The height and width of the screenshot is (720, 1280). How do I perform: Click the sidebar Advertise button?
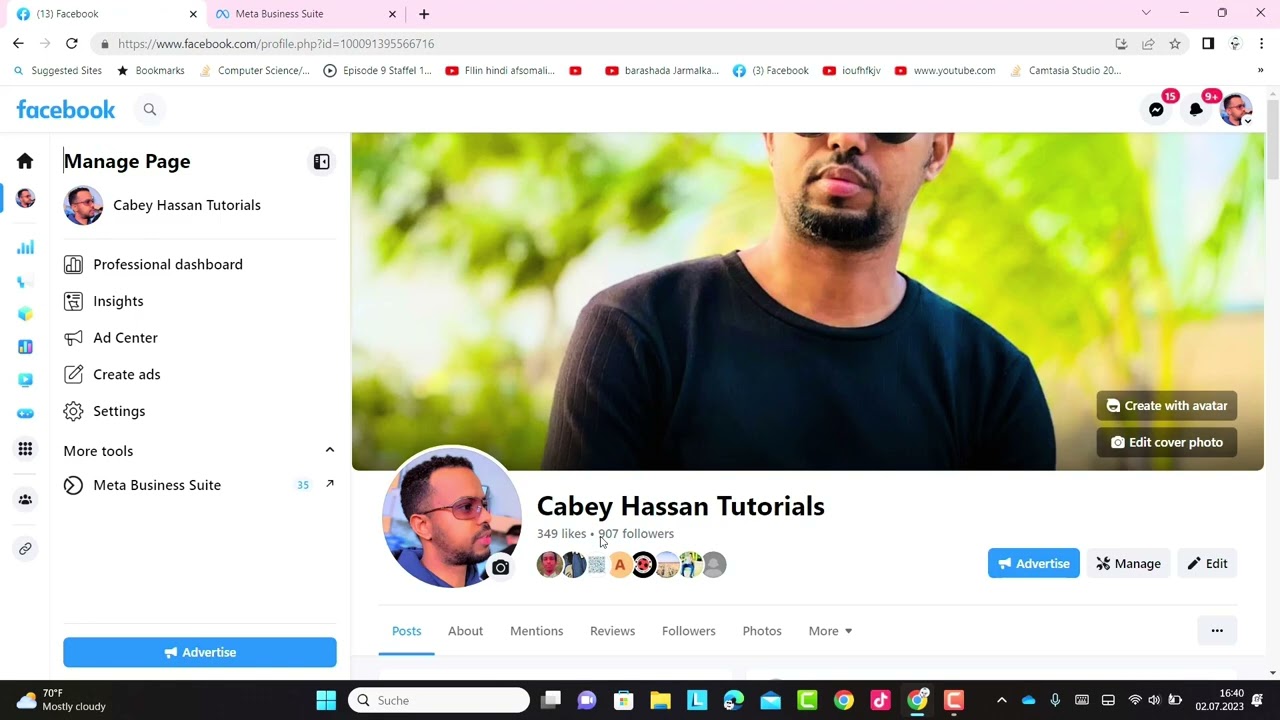[x=200, y=652]
